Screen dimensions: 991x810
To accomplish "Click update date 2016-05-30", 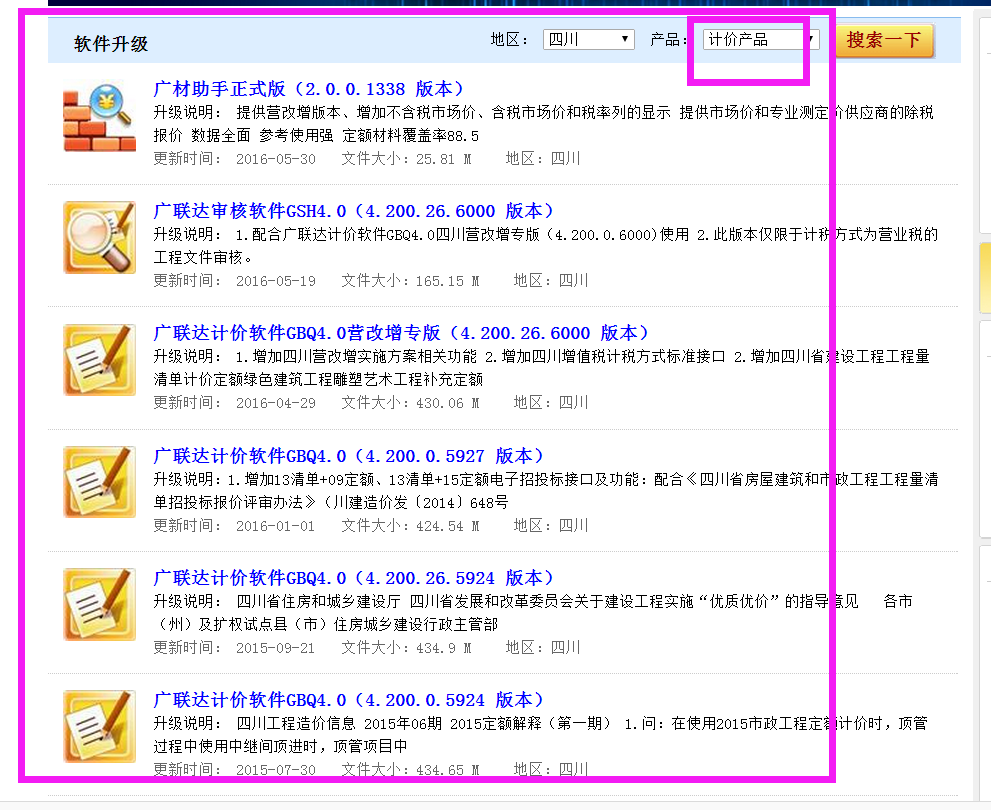I will [x=276, y=159].
